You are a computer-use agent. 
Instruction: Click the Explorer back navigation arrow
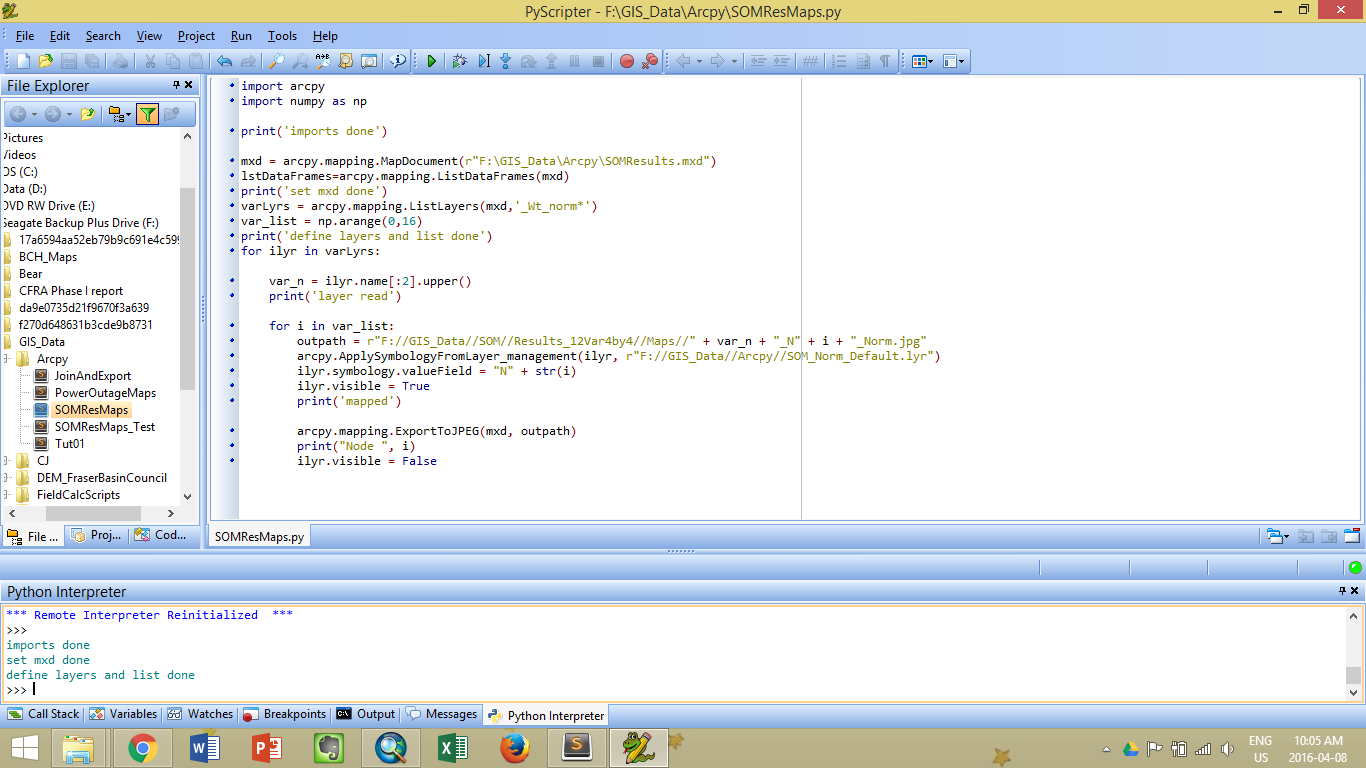17,115
